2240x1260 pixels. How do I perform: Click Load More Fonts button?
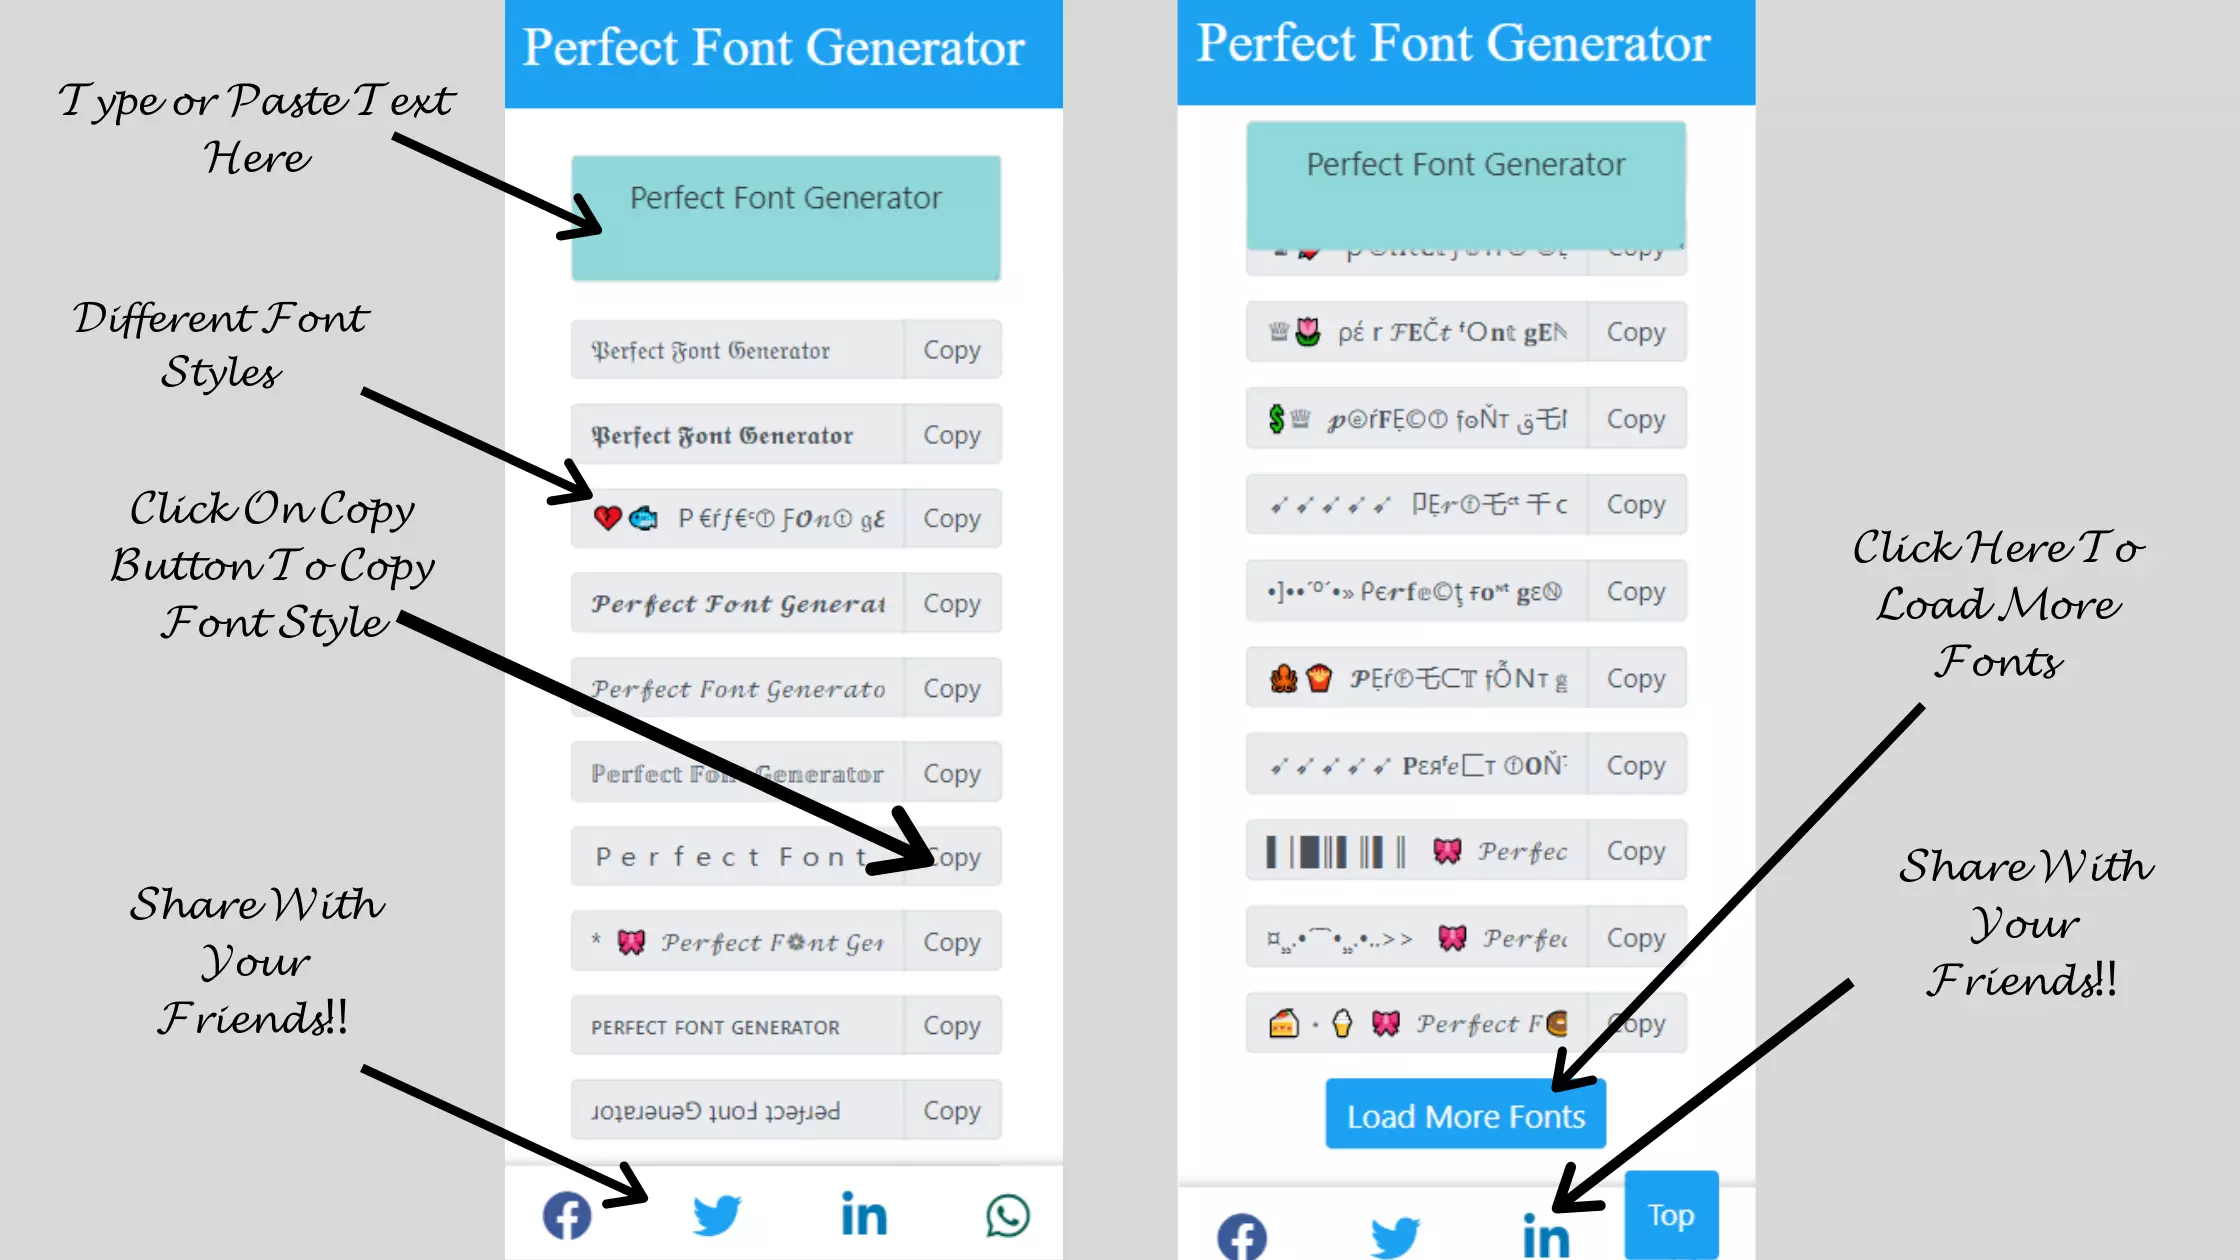click(1463, 1115)
